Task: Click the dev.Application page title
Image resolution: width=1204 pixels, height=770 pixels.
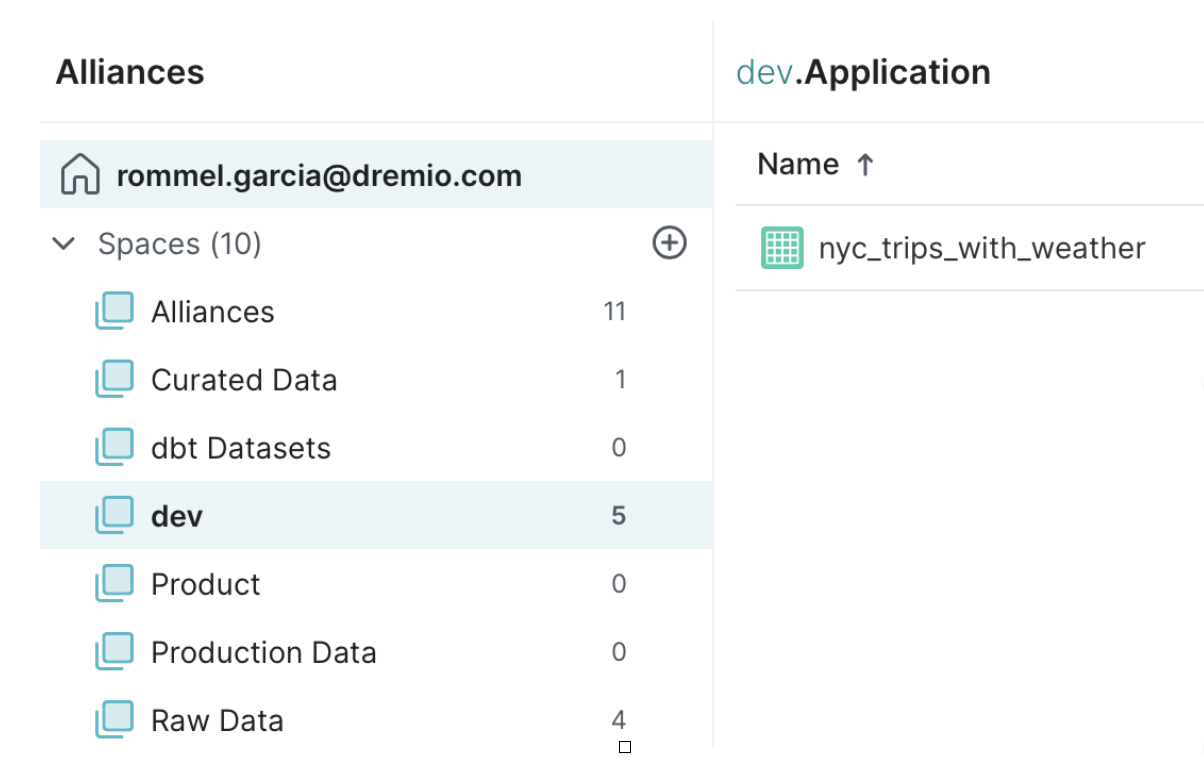Action: 863,71
